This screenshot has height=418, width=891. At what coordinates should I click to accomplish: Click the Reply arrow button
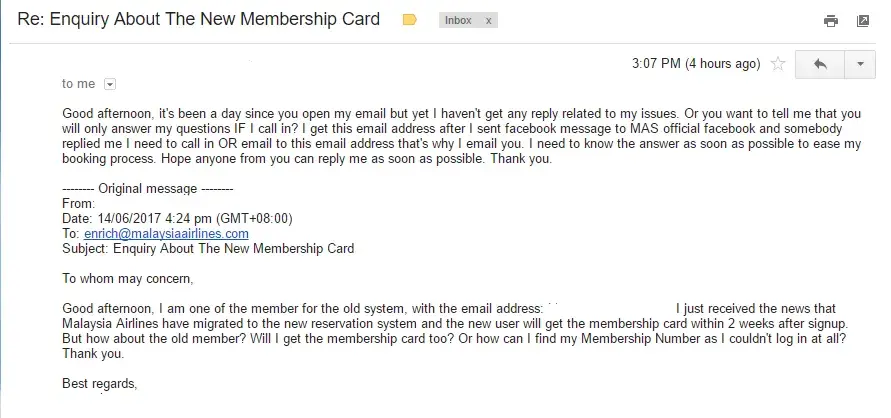tap(820, 64)
